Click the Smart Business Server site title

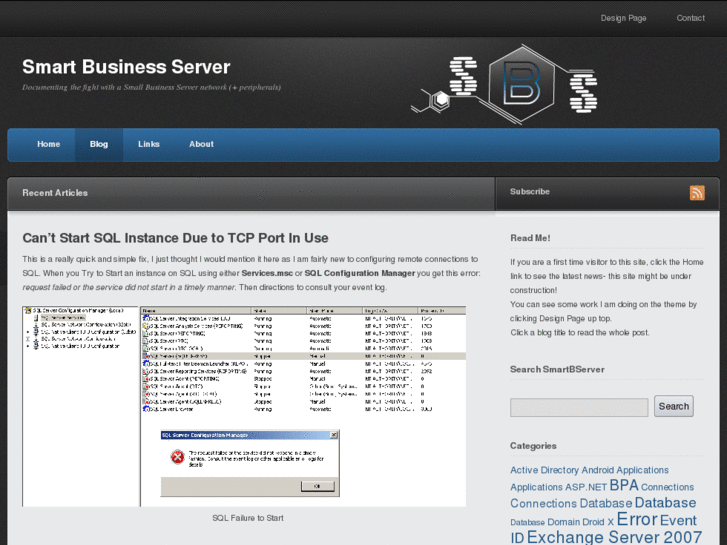126,67
